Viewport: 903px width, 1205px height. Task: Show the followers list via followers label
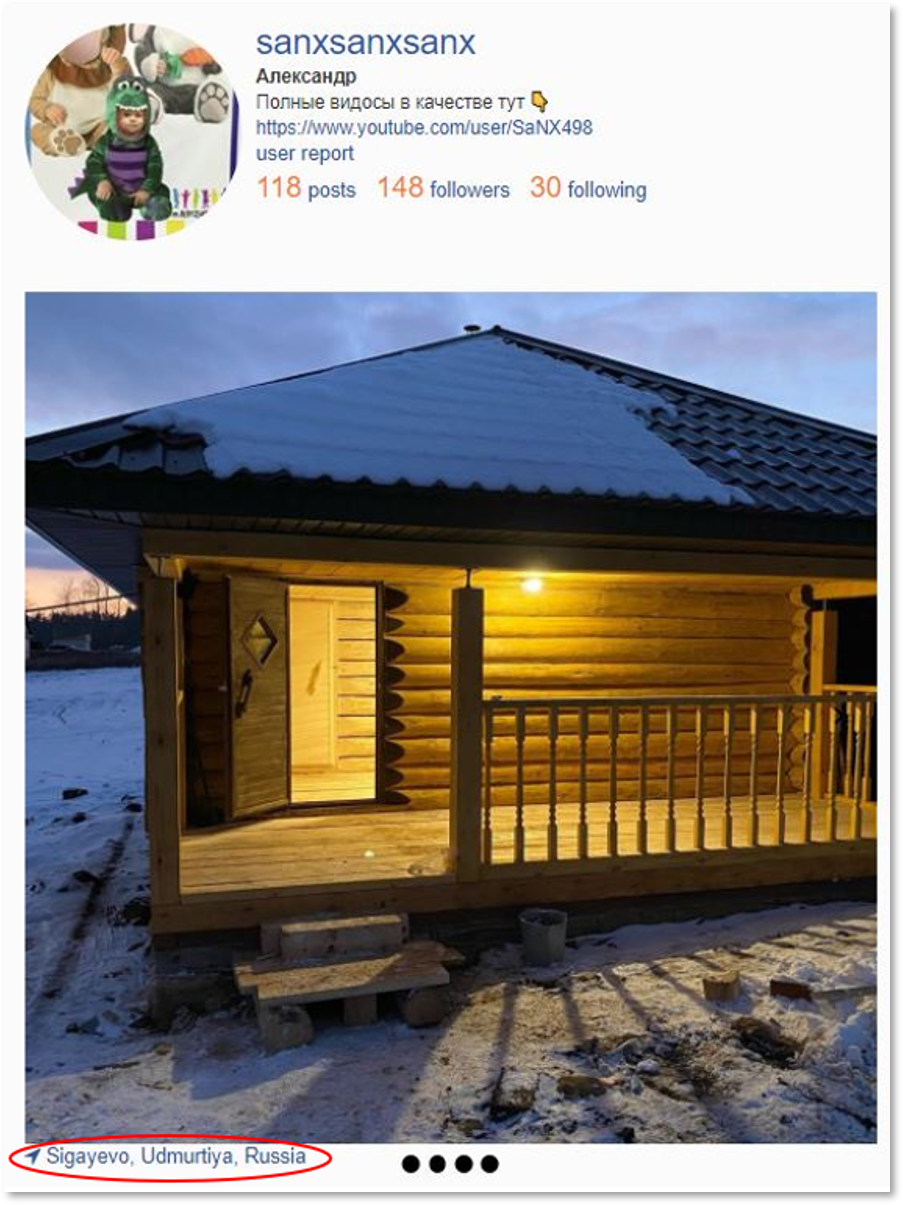click(469, 190)
